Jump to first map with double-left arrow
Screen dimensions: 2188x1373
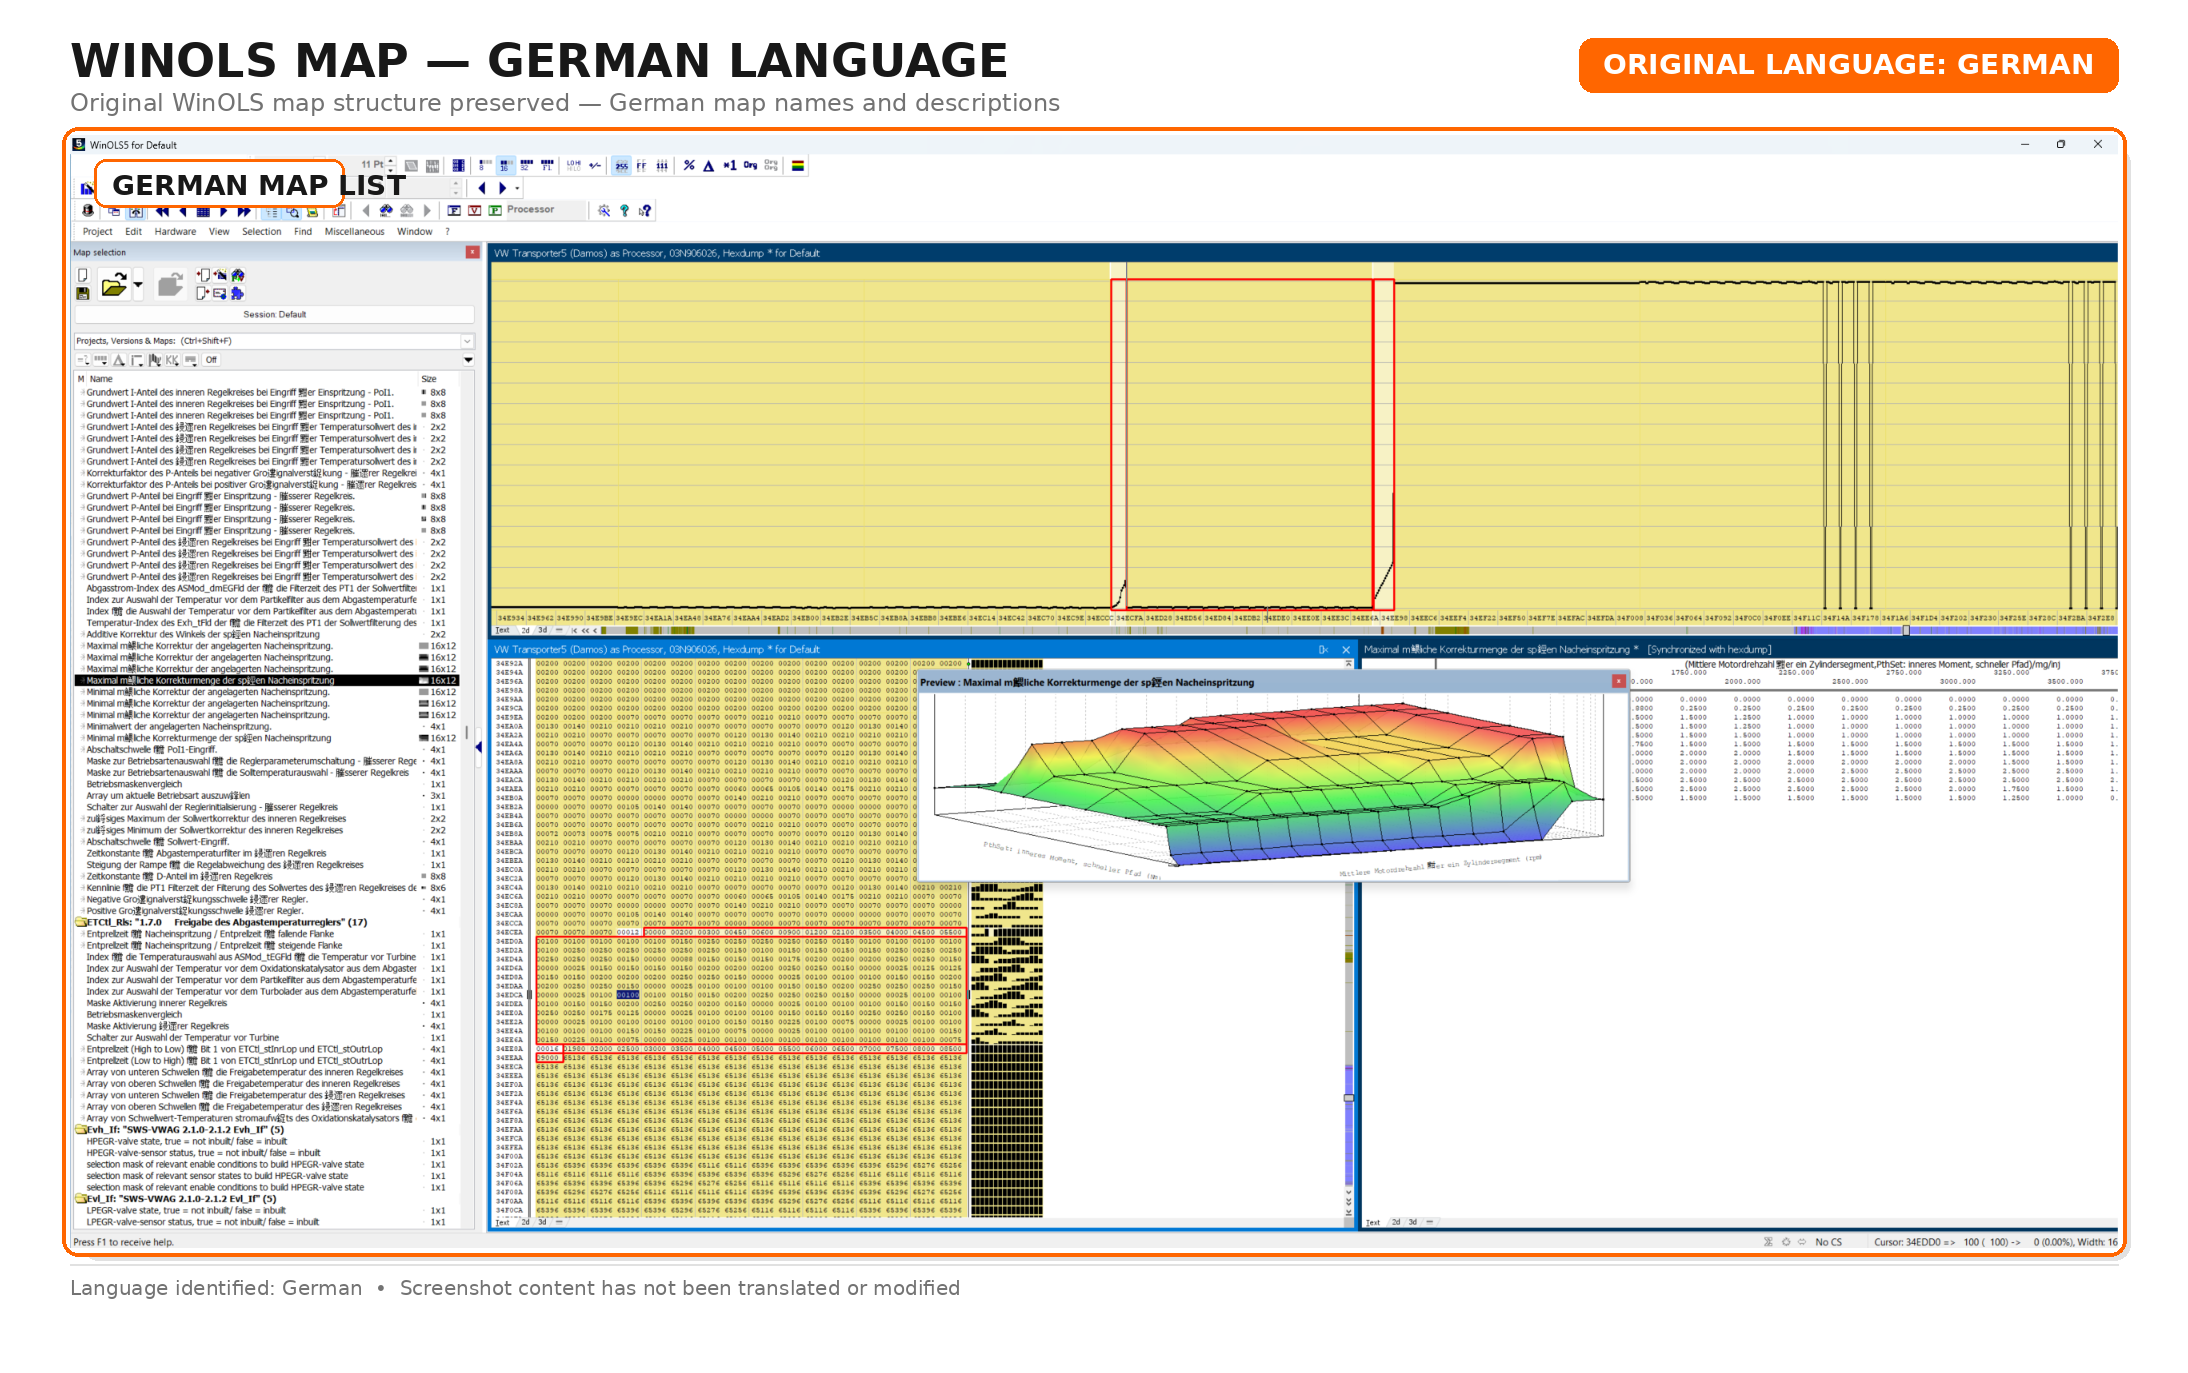[x=162, y=211]
